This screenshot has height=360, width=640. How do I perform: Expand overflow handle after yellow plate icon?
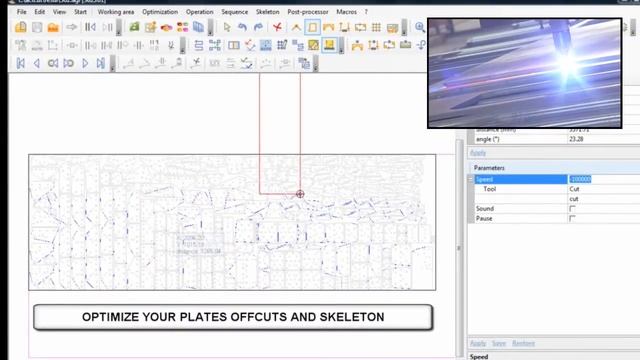[x=341, y=45]
